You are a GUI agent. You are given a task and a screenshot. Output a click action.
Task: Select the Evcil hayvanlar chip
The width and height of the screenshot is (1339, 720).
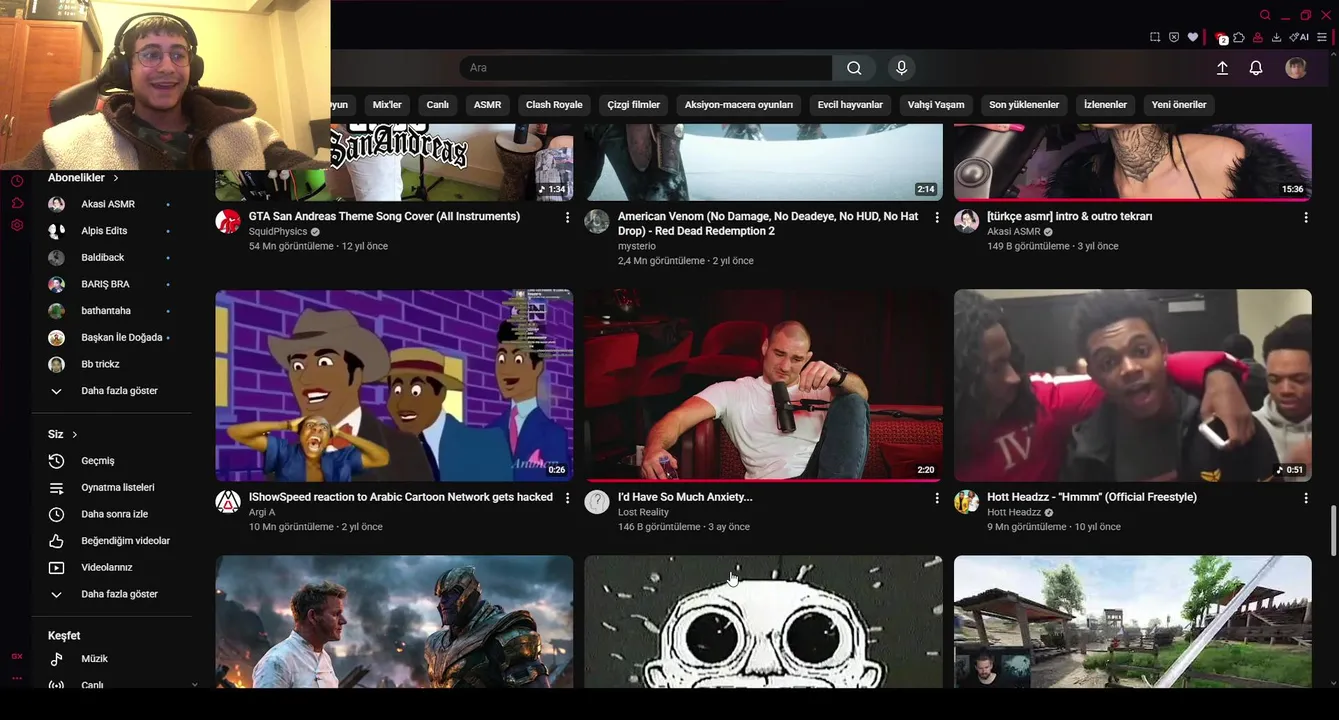(850, 105)
